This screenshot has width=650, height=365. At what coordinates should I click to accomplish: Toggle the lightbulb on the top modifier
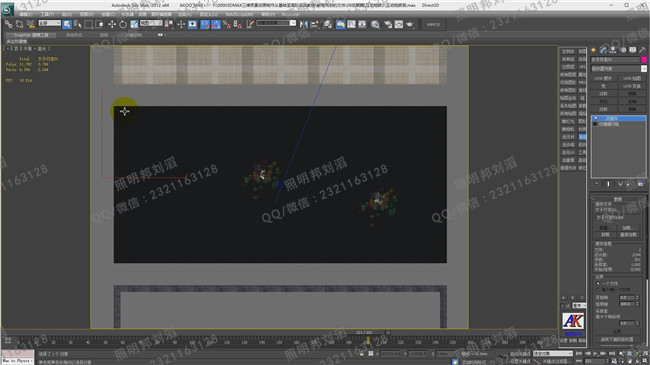[x=596, y=119]
